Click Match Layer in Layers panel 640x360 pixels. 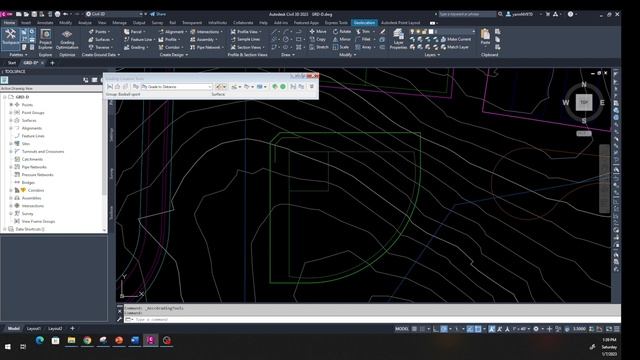[x=454, y=47]
